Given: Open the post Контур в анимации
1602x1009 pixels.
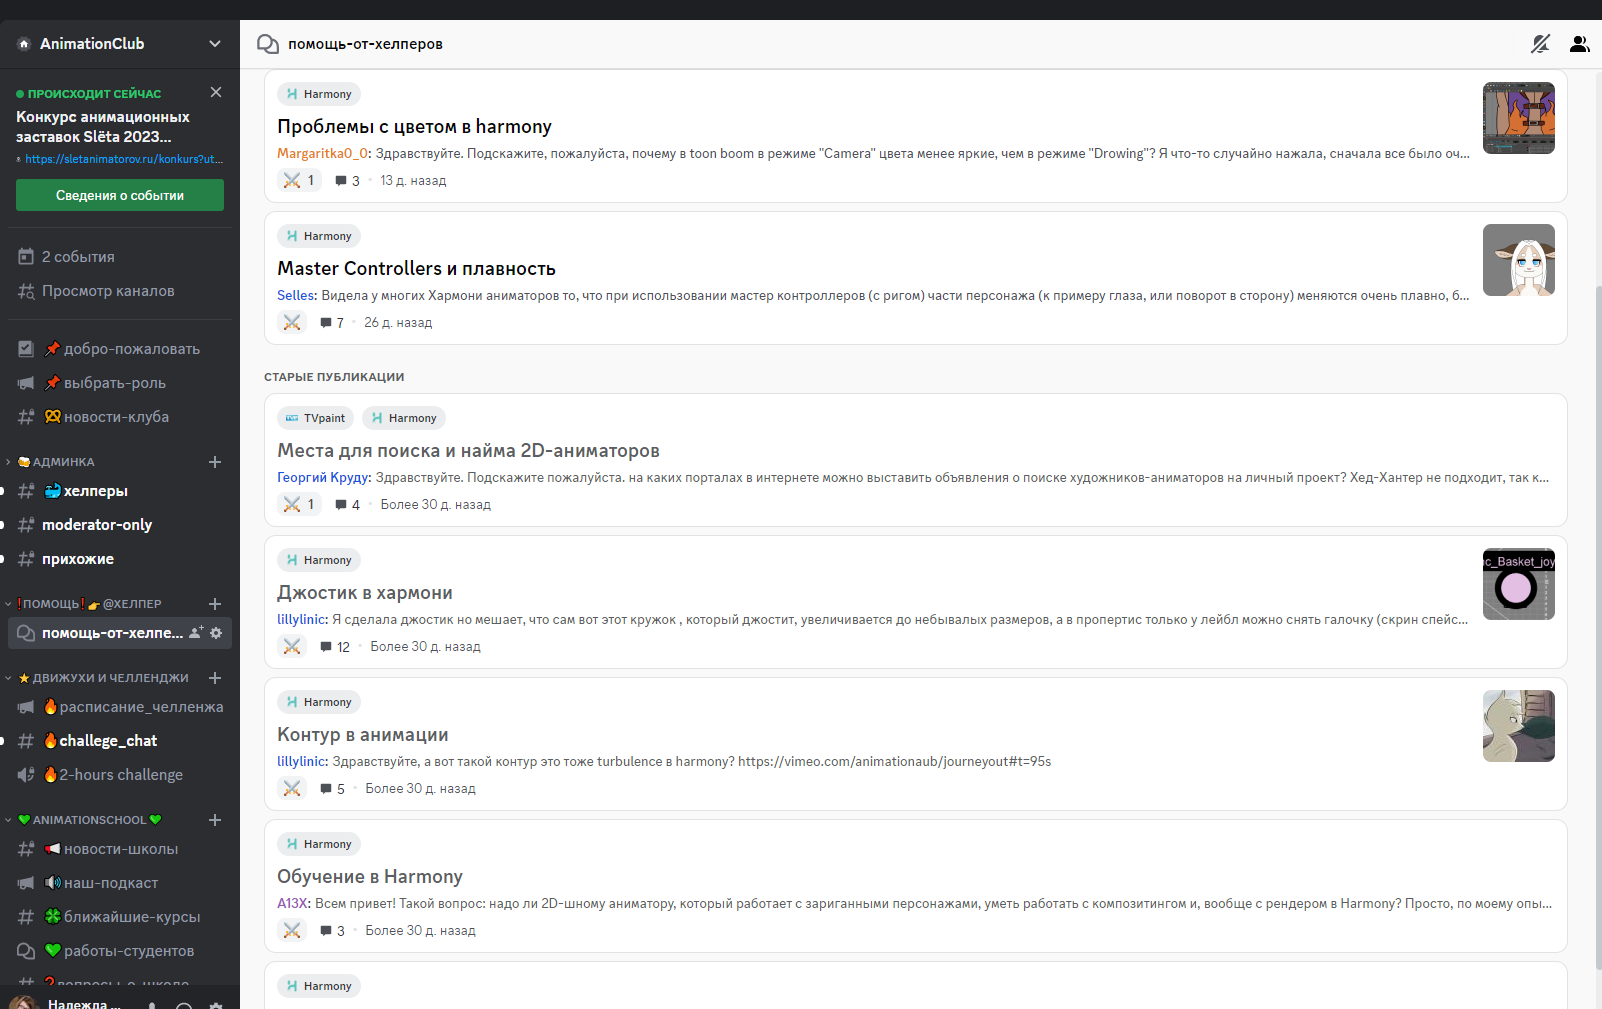Looking at the screenshot, I should click(x=362, y=735).
